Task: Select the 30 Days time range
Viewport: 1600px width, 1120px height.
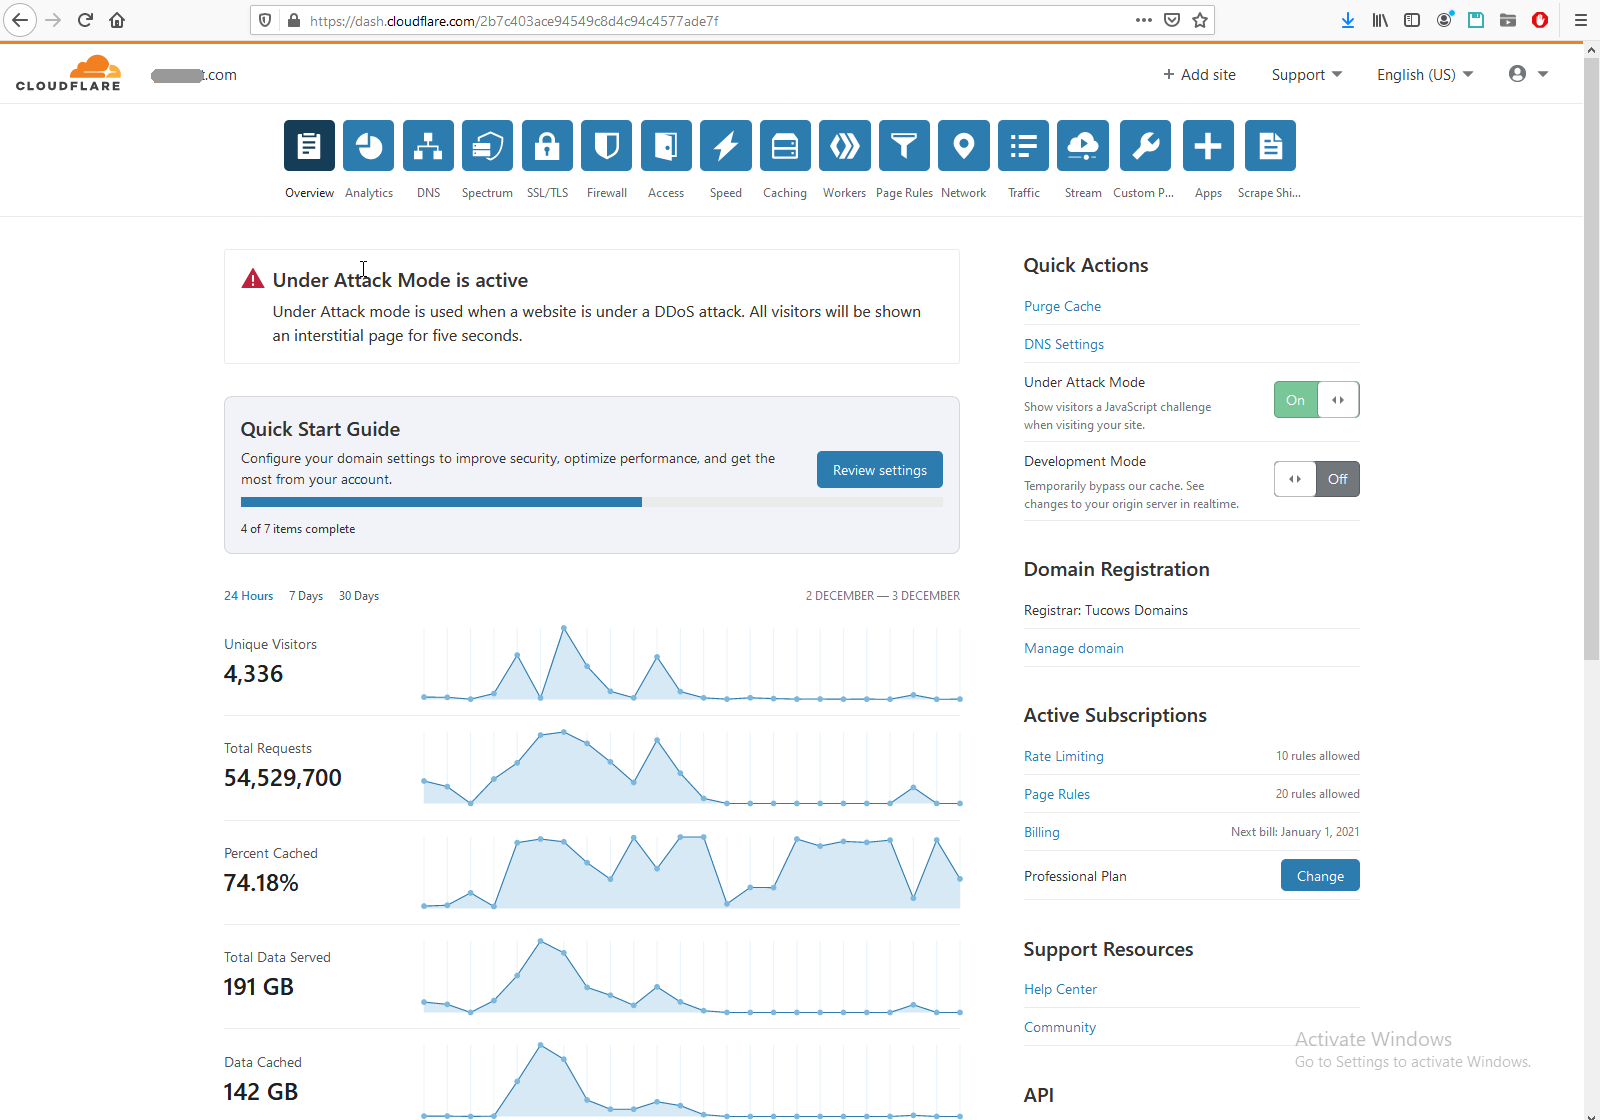Action: [359, 596]
